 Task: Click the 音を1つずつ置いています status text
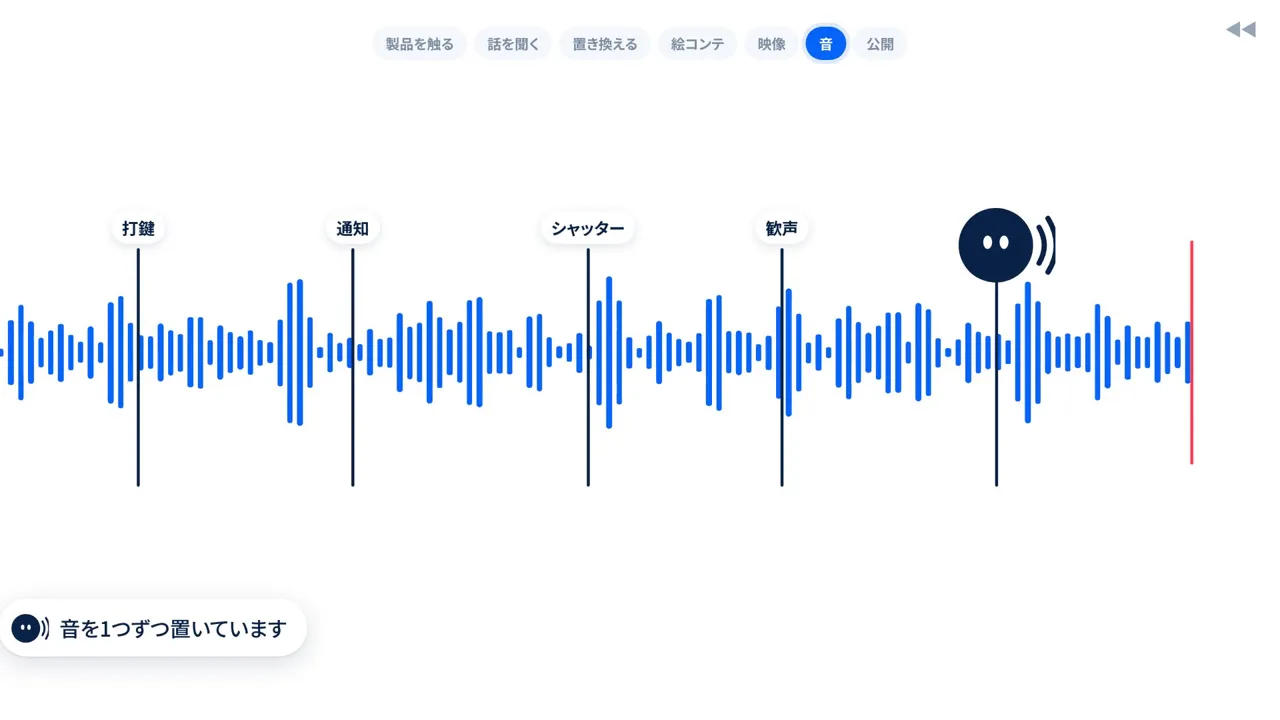173,628
